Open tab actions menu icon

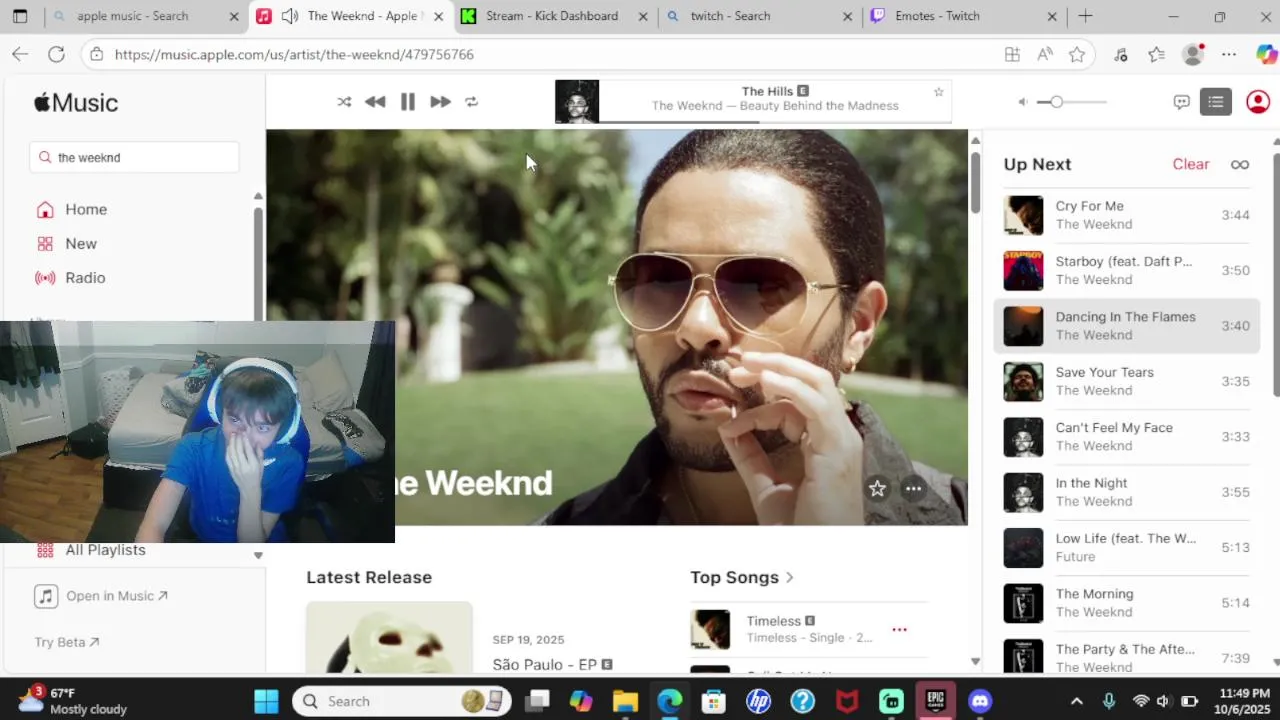20,16
